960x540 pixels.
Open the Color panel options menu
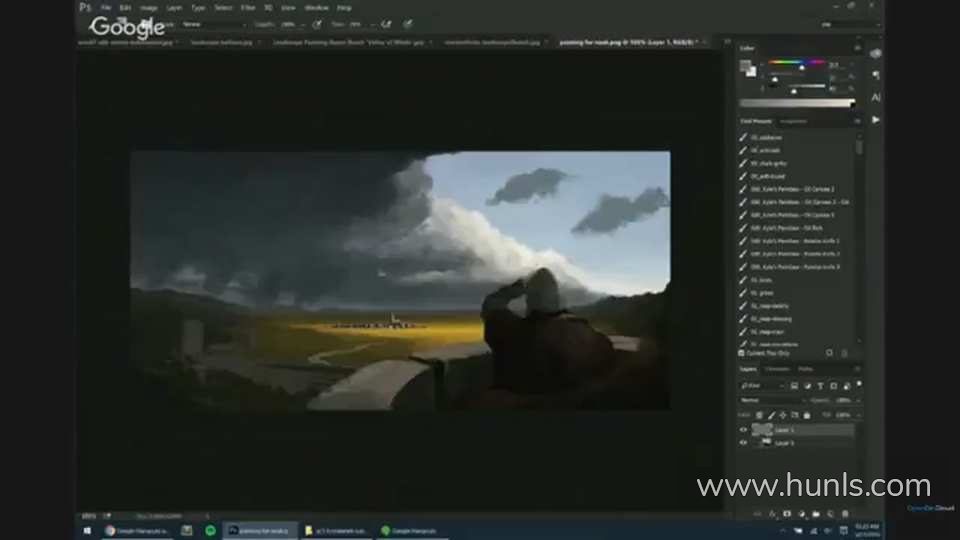857,48
